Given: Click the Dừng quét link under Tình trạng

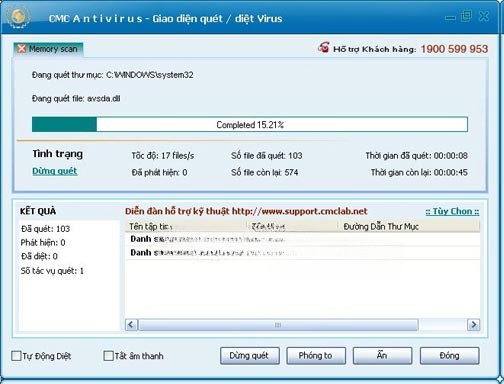Looking at the screenshot, I should [x=55, y=171].
